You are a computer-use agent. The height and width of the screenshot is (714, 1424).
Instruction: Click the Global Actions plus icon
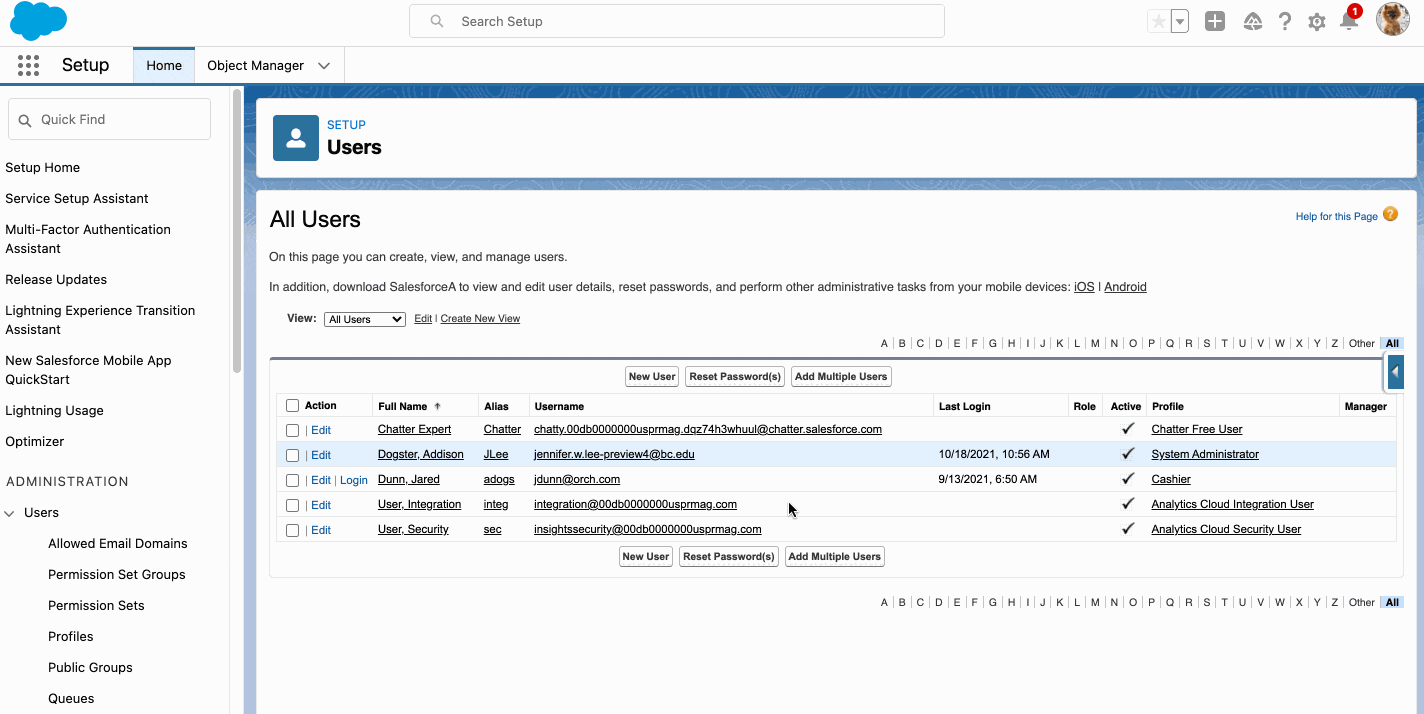[1215, 21]
